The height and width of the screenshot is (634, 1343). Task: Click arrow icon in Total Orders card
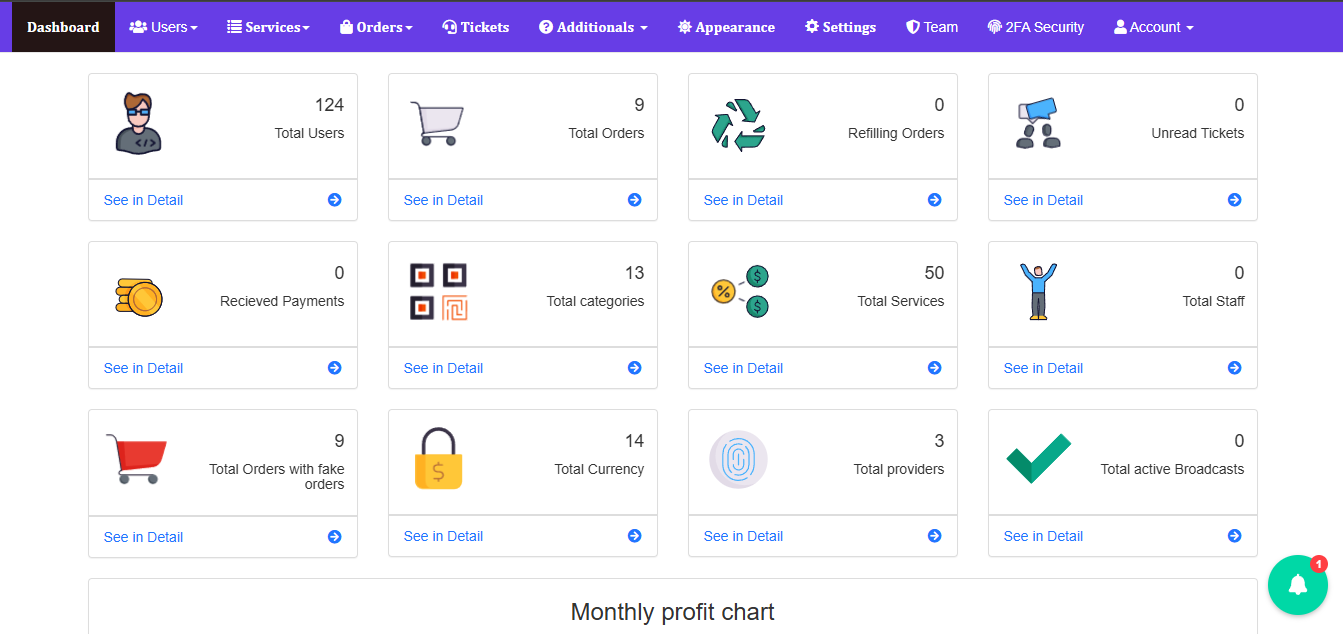pos(634,200)
